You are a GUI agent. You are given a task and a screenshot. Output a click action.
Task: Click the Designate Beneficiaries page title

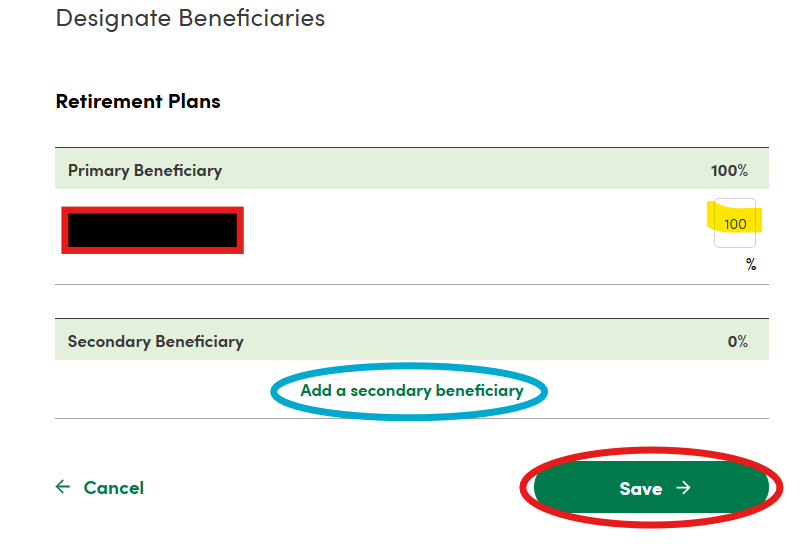coord(190,18)
